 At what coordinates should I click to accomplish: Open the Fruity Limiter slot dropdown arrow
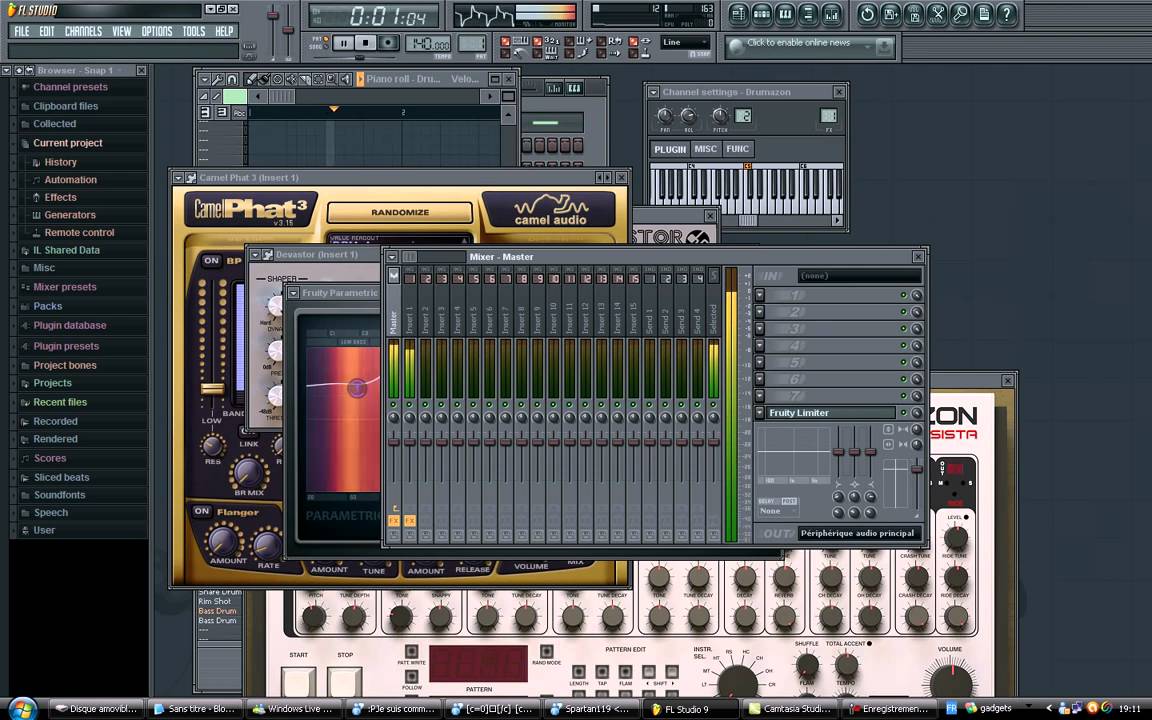(760, 412)
